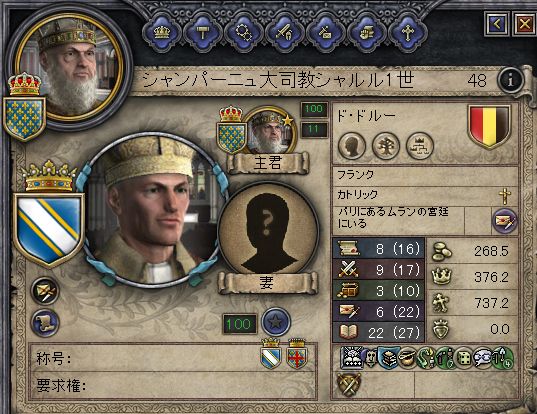
Task: Click the empty wife portrait silhouette
Action: tap(267, 229)
